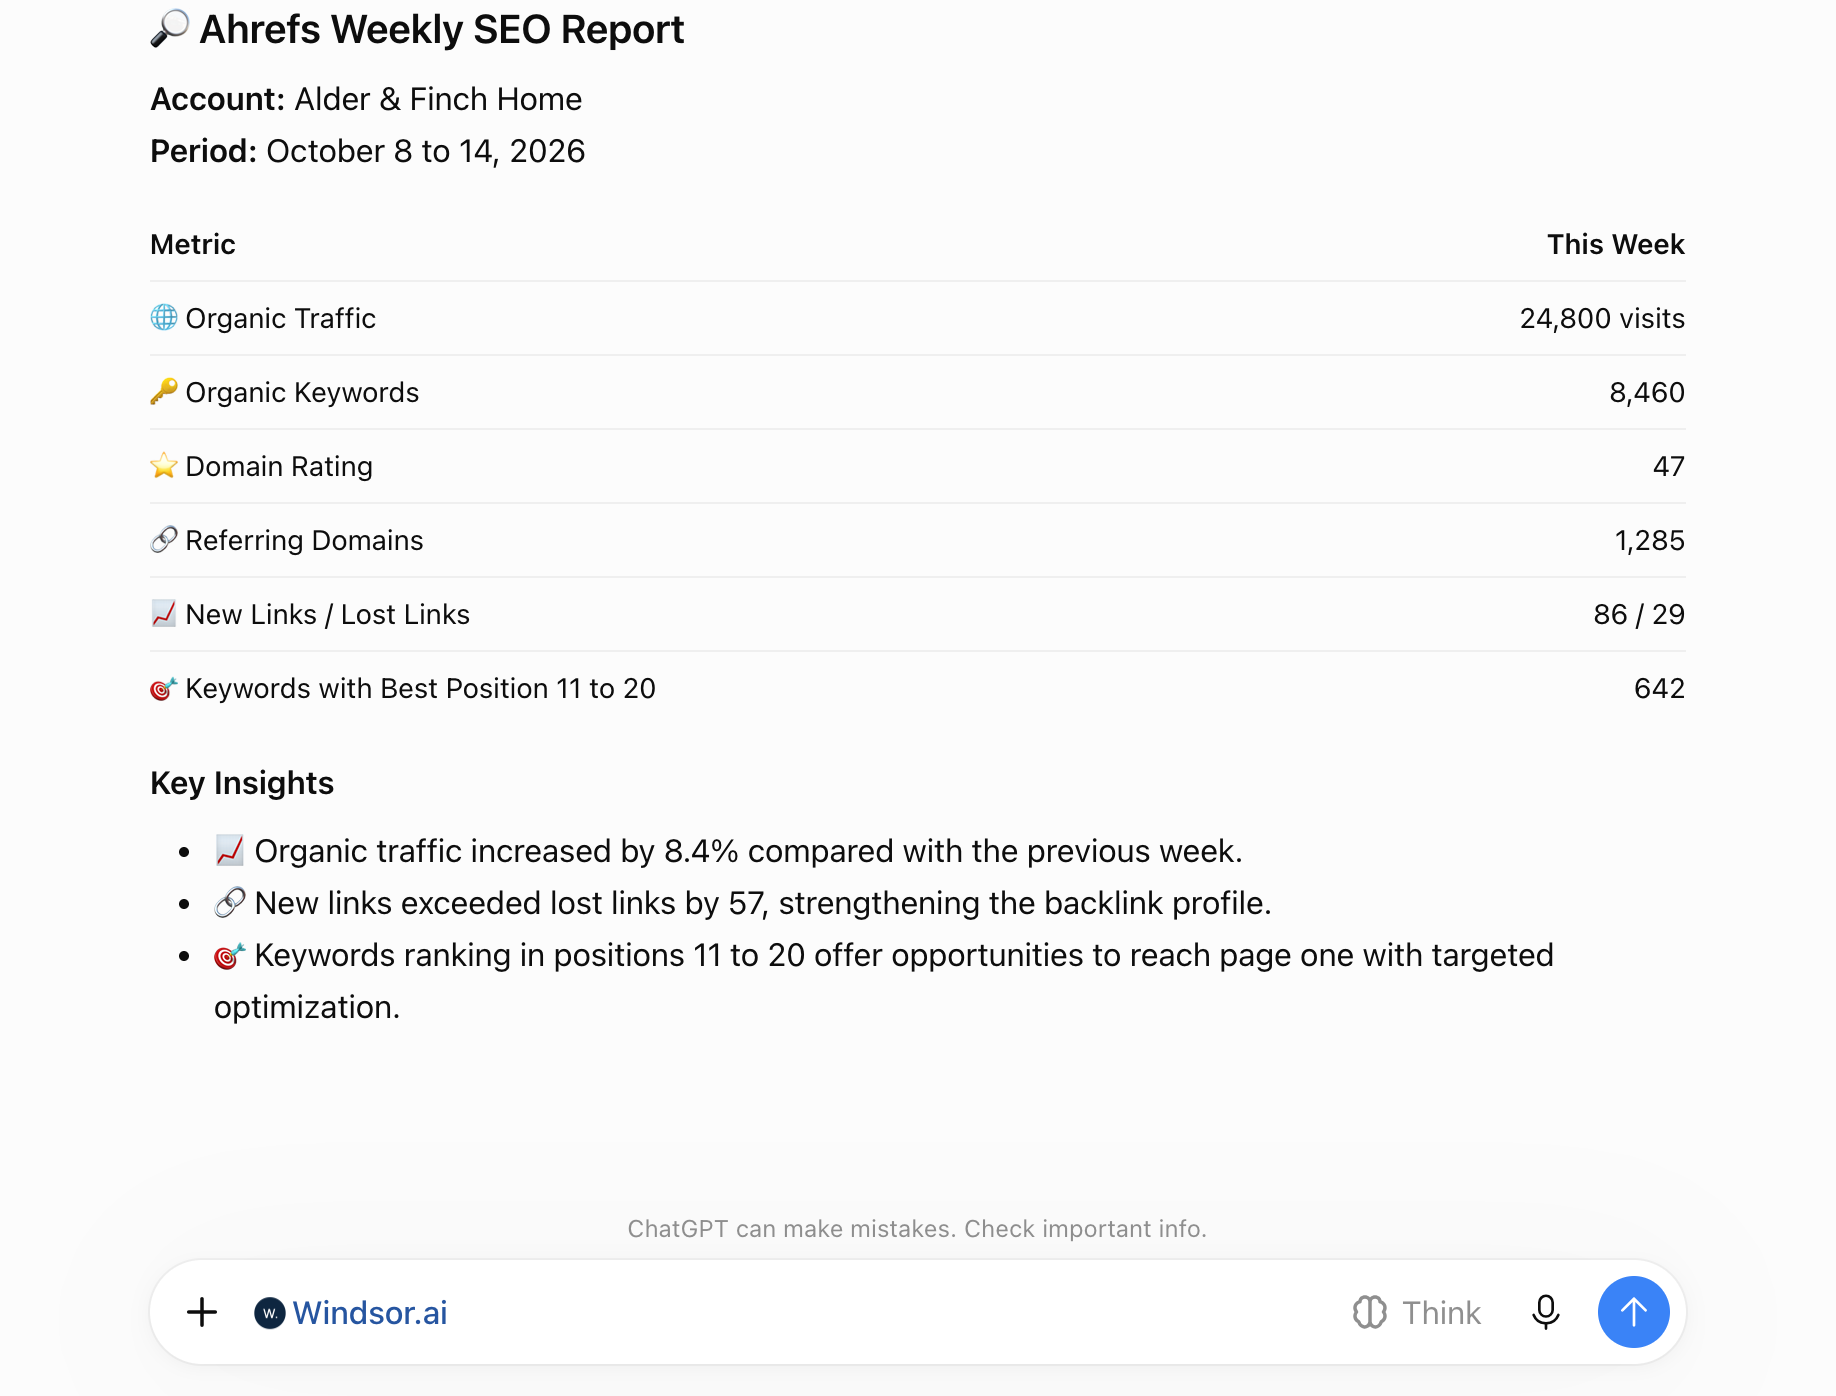Click the account name "Alder & Finch Home"

pos(438,99)
